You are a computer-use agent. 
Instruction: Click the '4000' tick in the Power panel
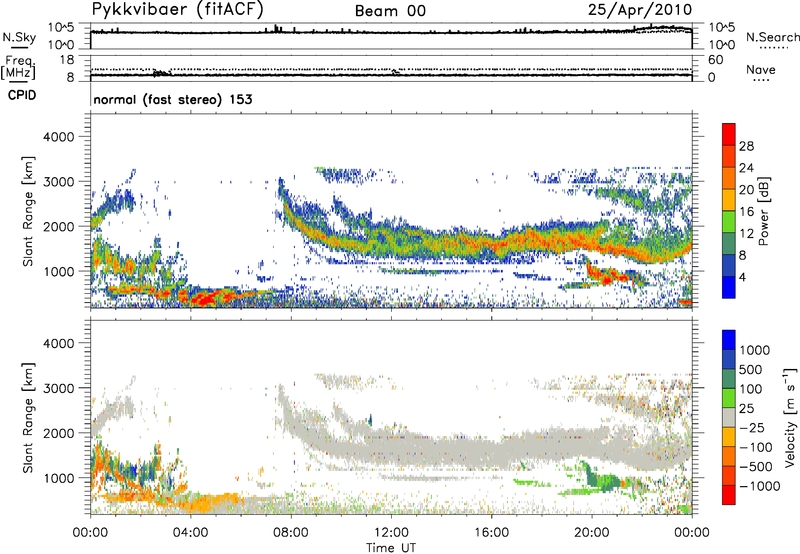pyautogui.click(x=58, y=137)
